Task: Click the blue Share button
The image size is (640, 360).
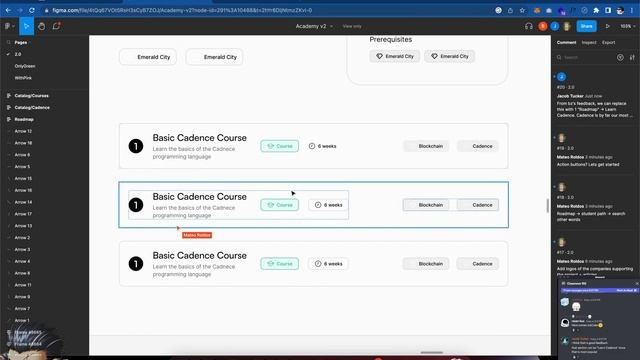Action: click(586, 26)
